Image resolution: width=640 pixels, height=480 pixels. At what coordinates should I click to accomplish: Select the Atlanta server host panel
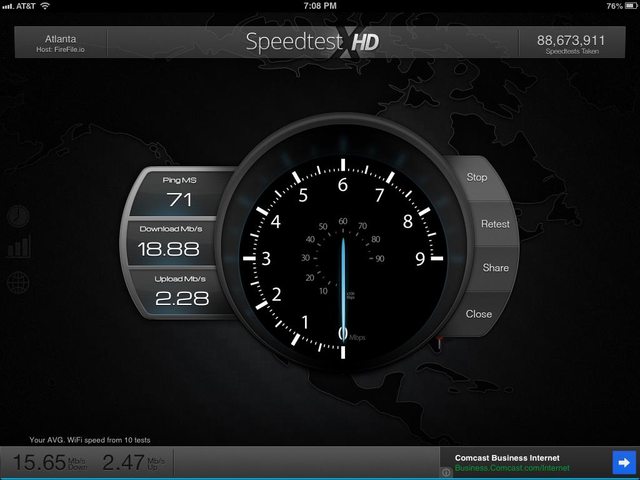[x=61, y=42]
